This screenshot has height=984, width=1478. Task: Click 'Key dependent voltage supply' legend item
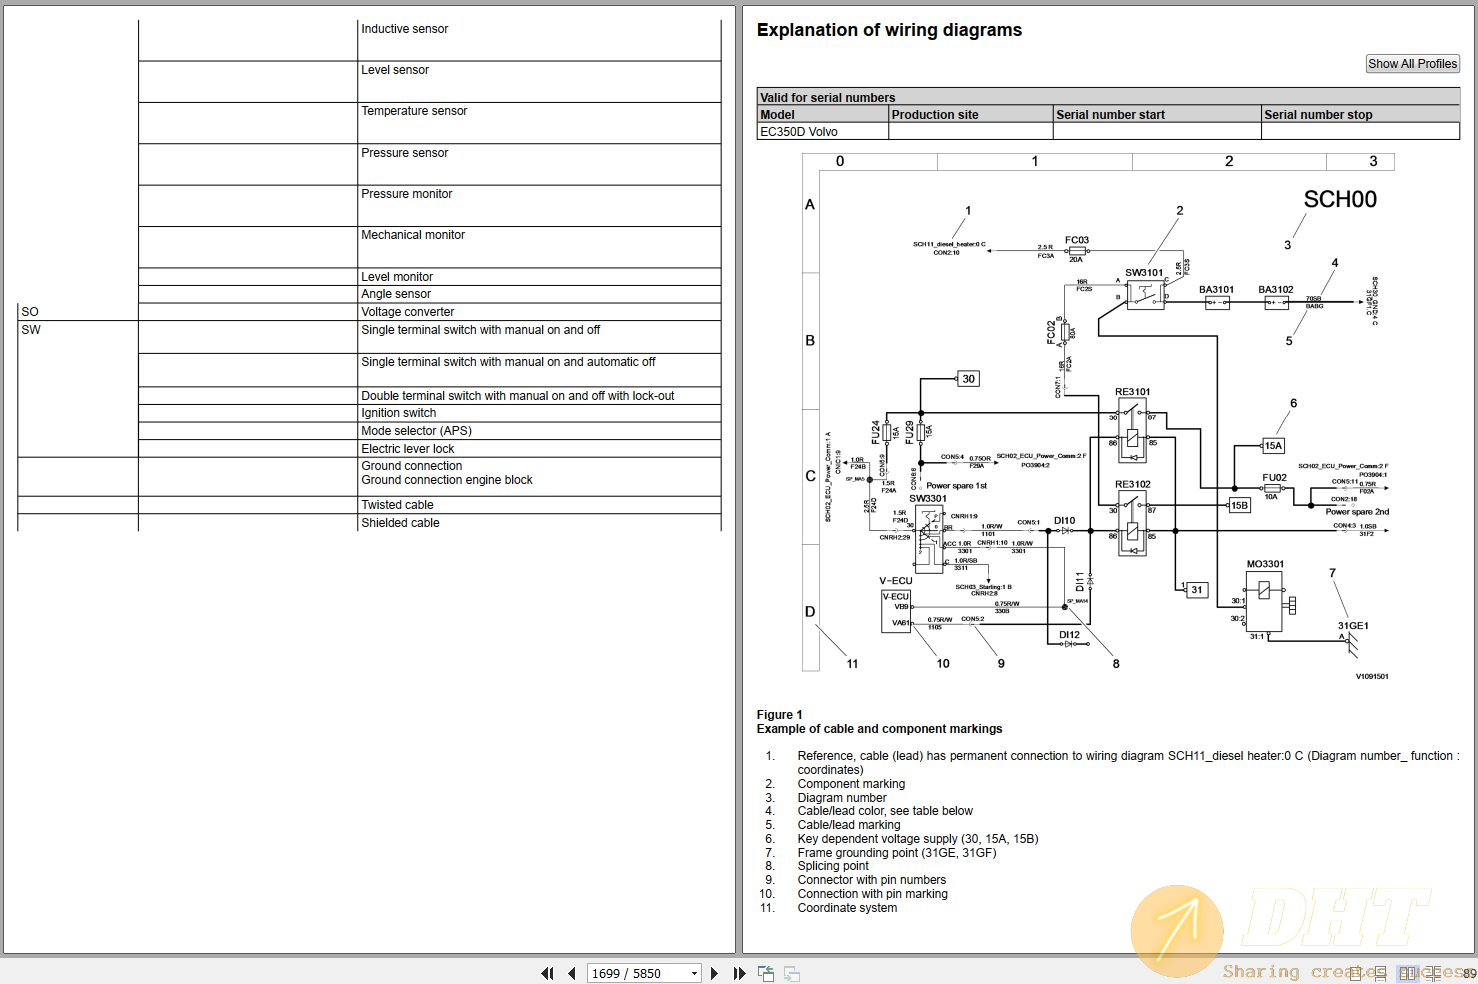tap(918, 839)
